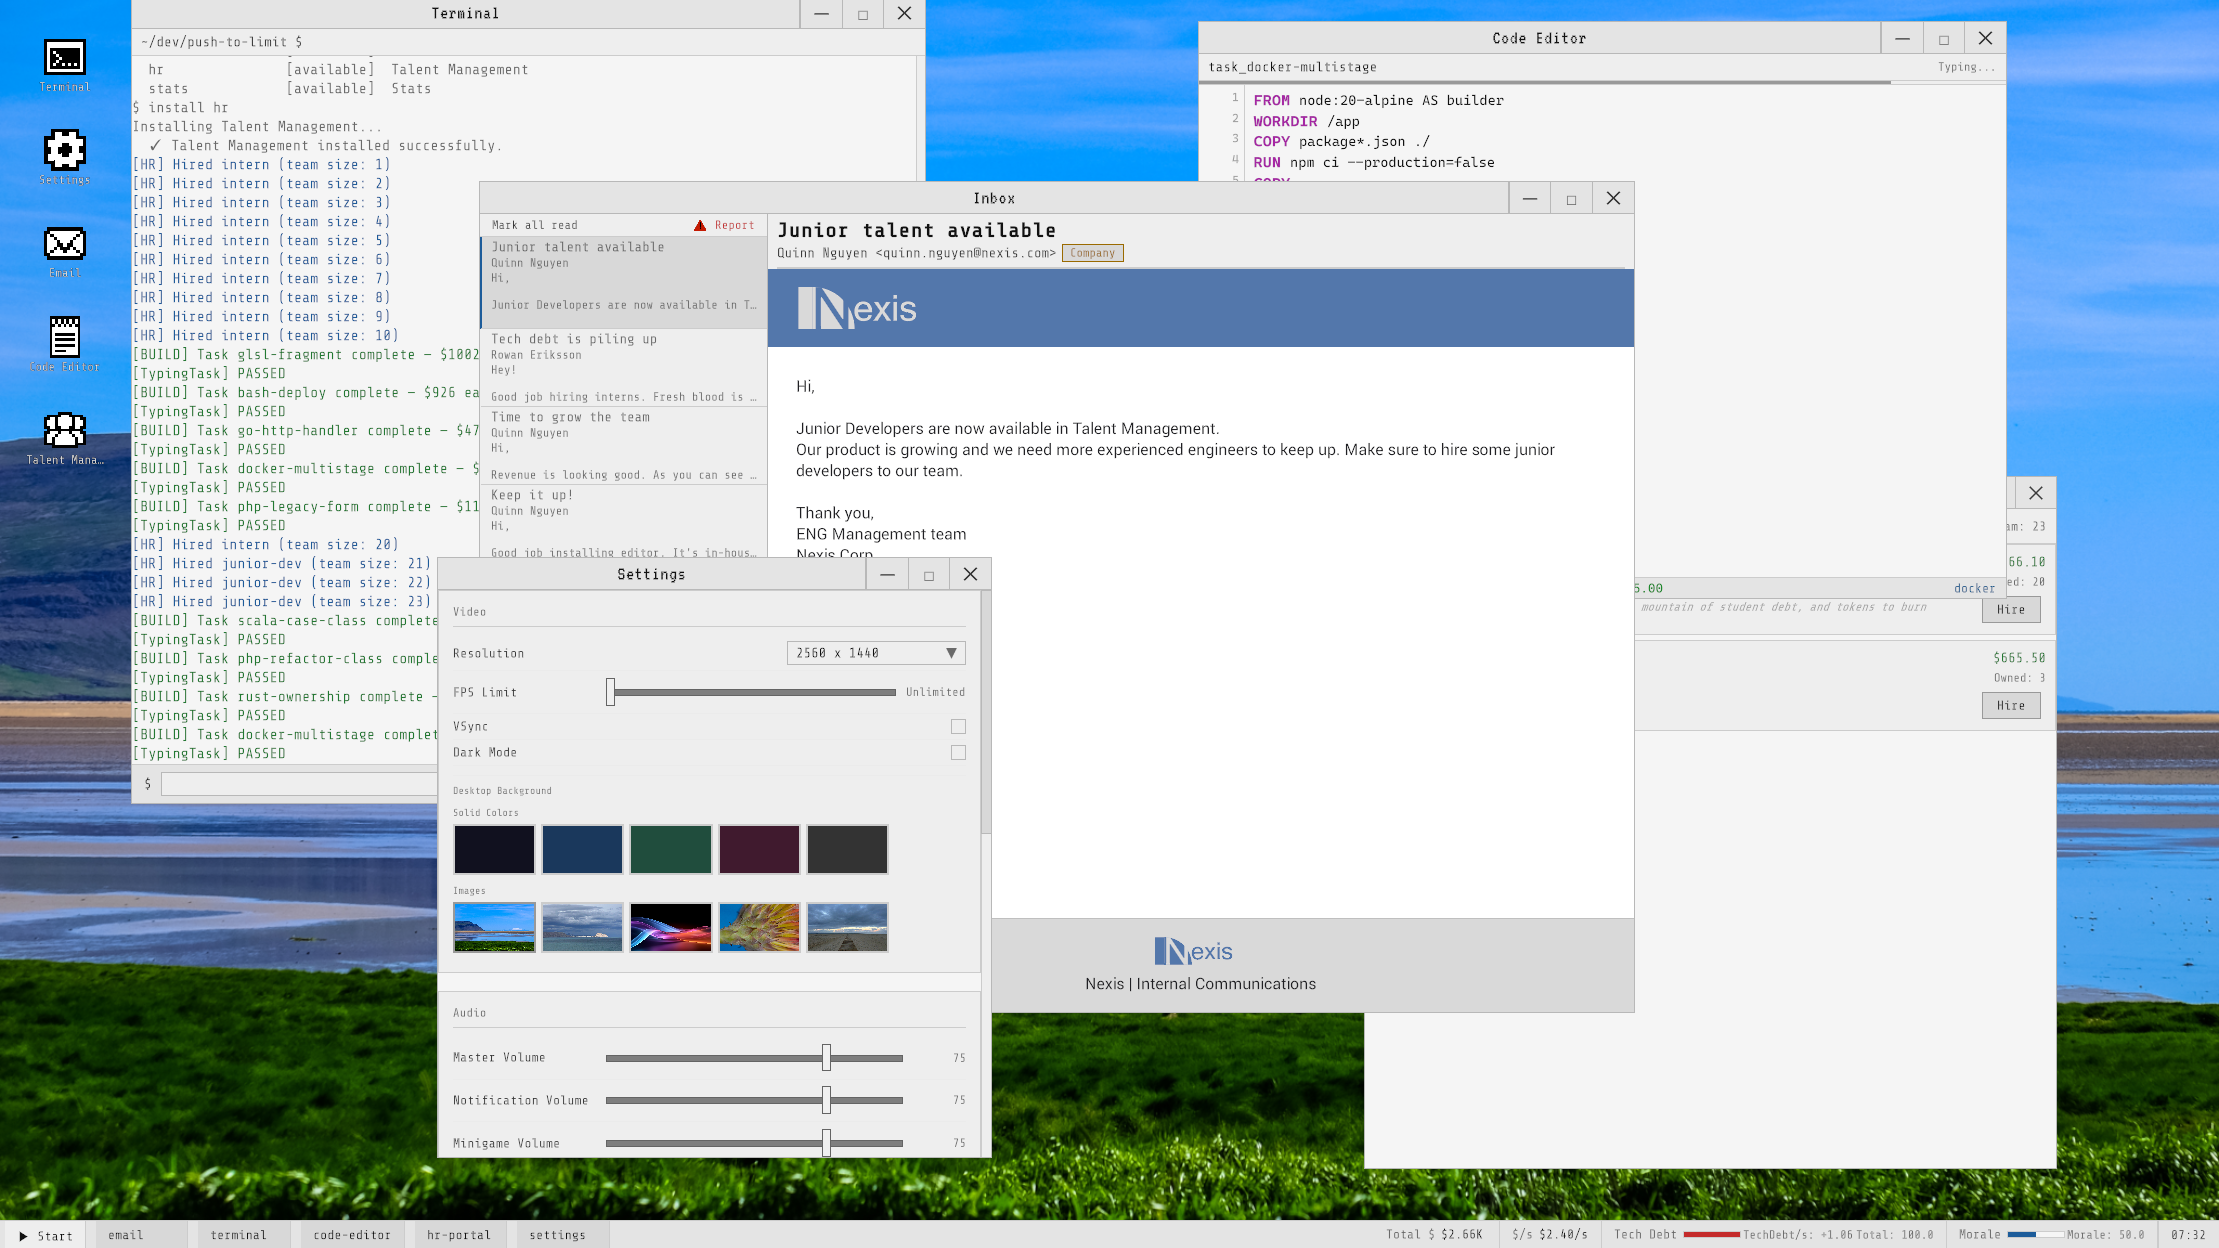This screenshot has width=2219, height=1248.
Task: Choose the colorful waves background thumbnail
Action: (x=670, y=927)
